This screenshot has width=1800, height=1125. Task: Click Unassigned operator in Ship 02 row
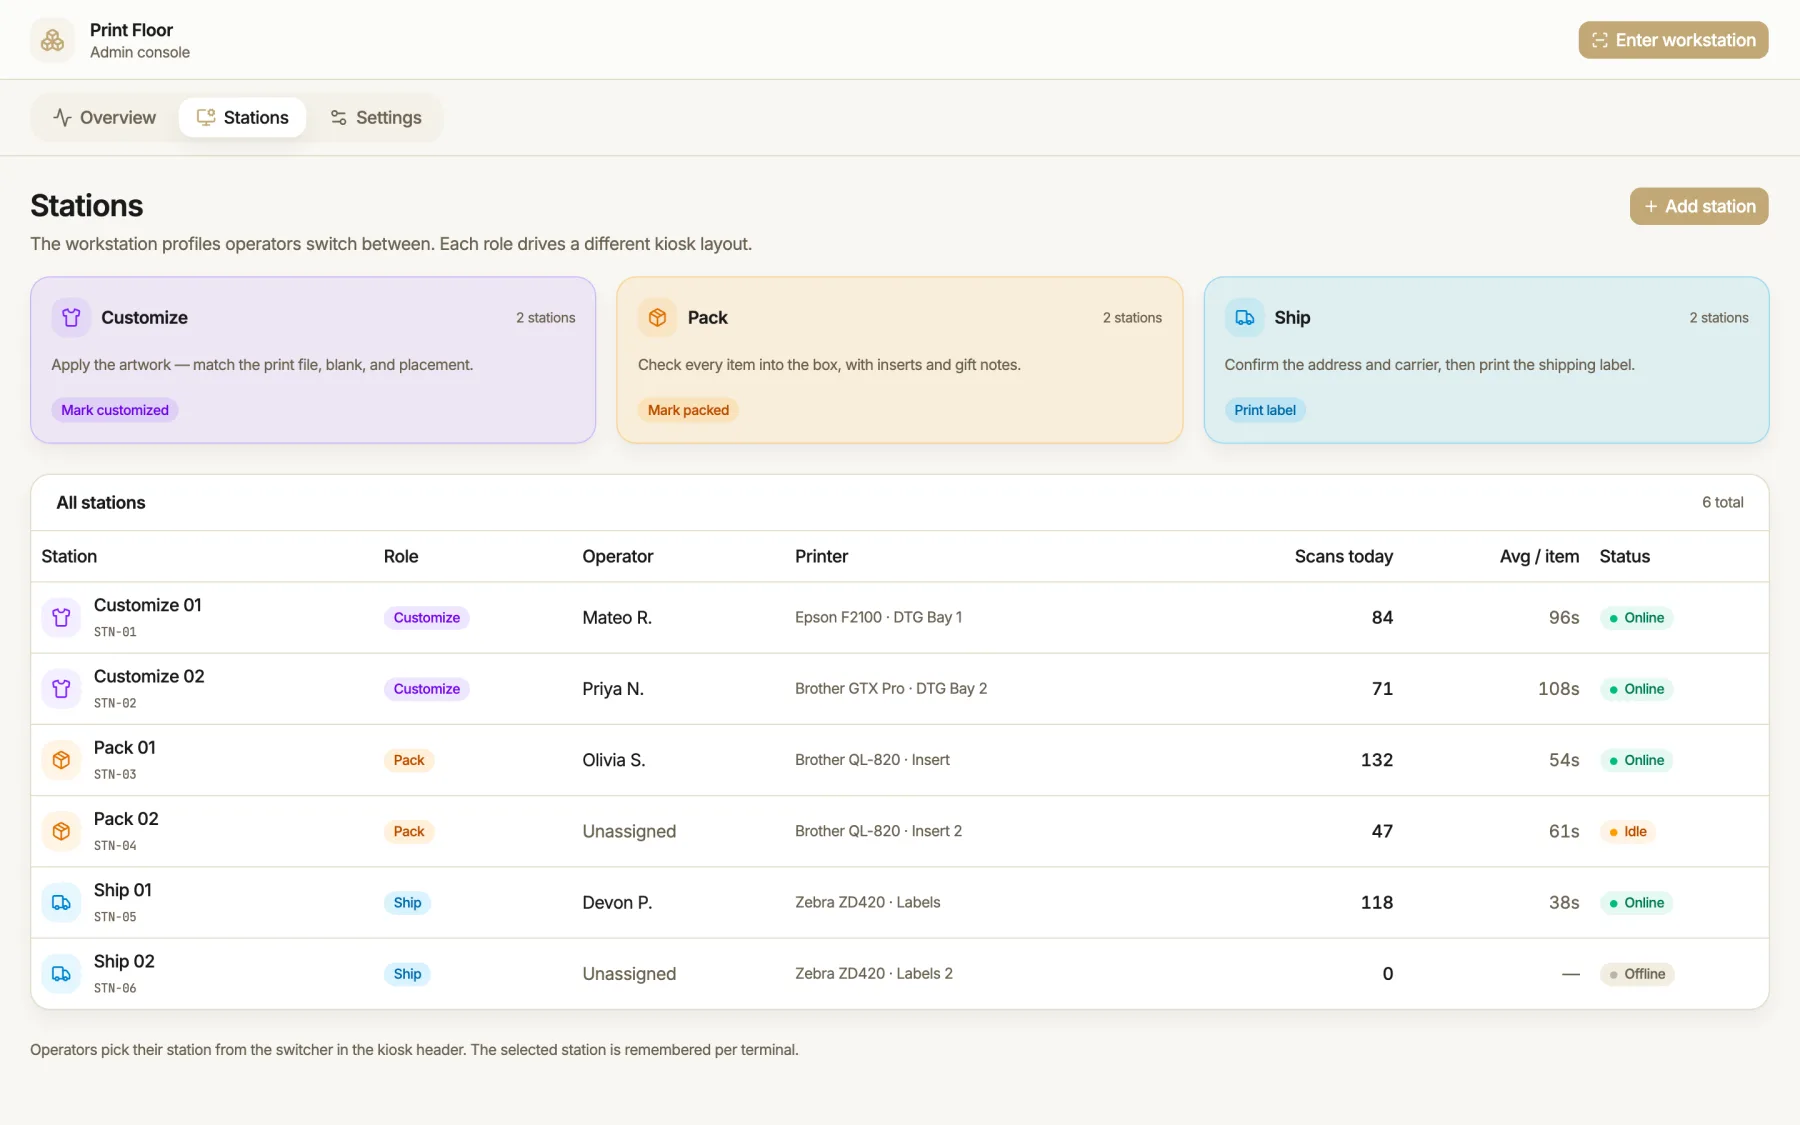[629, 974]
